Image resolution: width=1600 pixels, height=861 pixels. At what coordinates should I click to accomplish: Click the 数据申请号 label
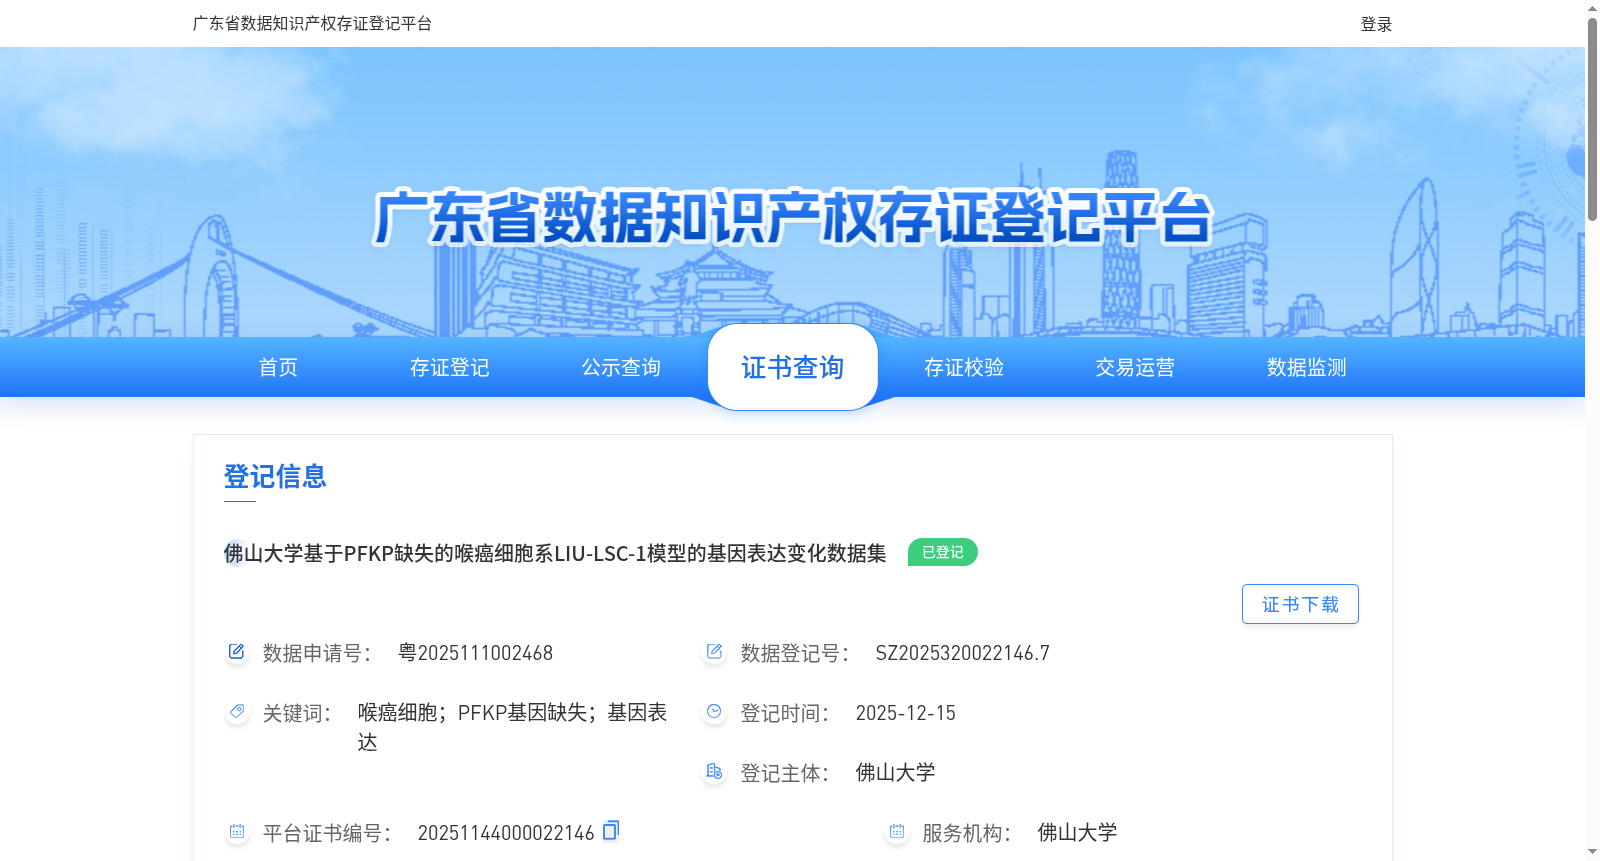pyautogui.click(x=317, y=653)
